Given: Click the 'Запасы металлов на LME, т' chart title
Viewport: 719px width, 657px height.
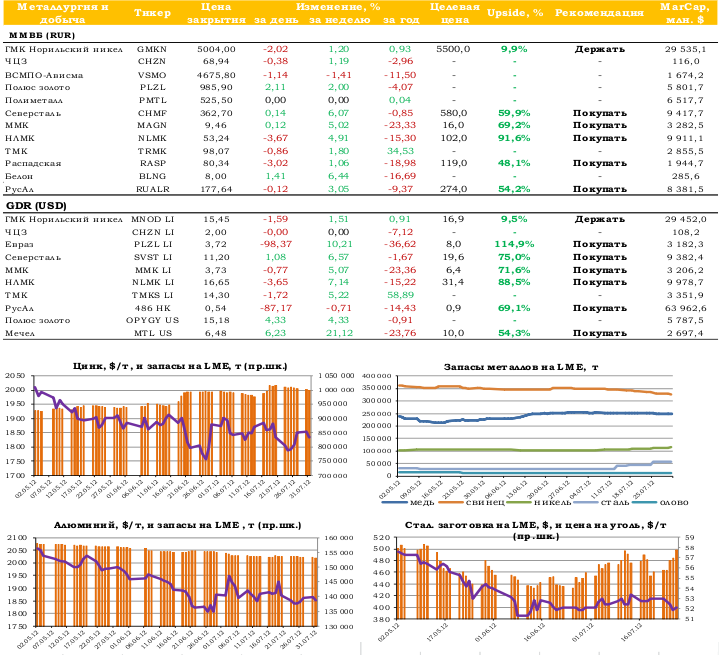Looking at the screenshot, I should [521, 367].
